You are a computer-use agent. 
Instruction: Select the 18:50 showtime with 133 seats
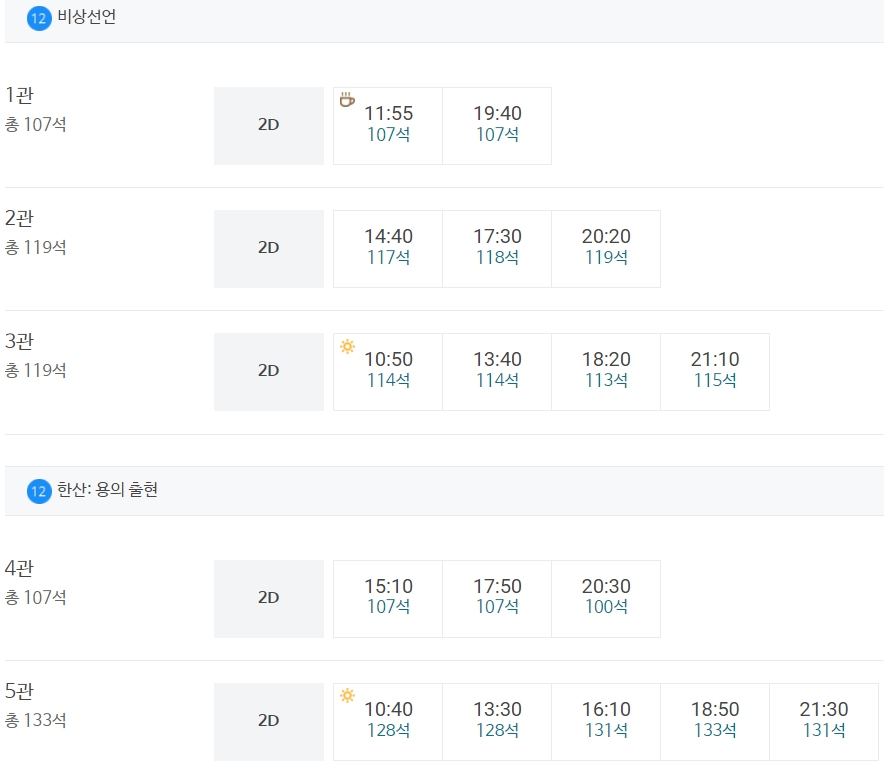715,722
